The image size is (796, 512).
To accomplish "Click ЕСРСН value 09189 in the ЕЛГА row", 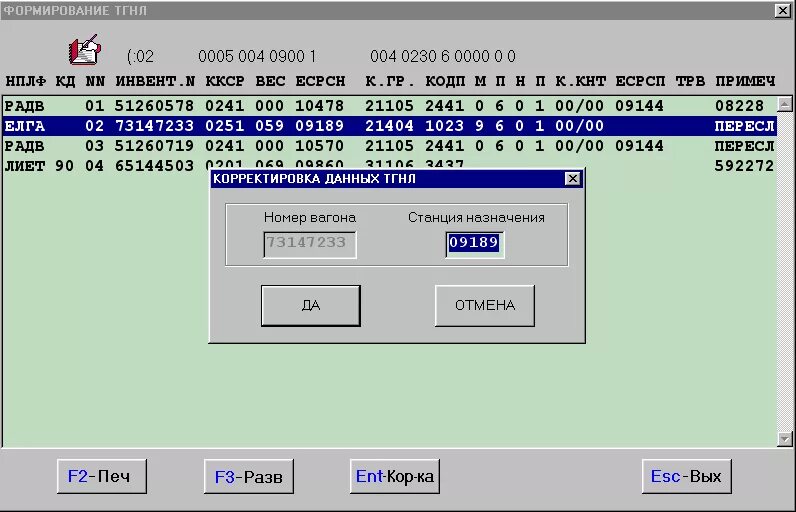I will click(x=320, y=126).
